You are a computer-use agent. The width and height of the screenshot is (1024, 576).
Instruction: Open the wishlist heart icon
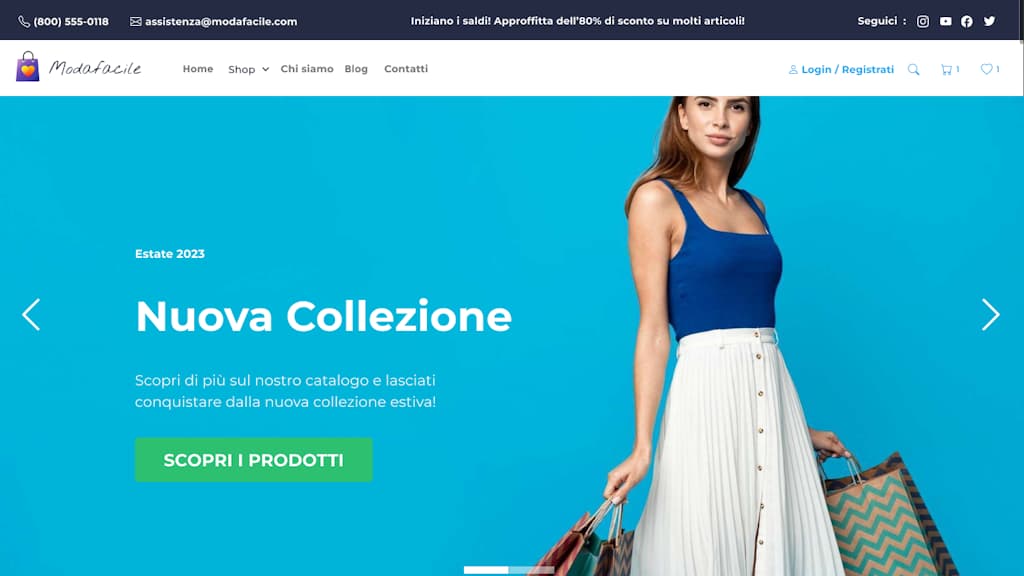point(989,69)
